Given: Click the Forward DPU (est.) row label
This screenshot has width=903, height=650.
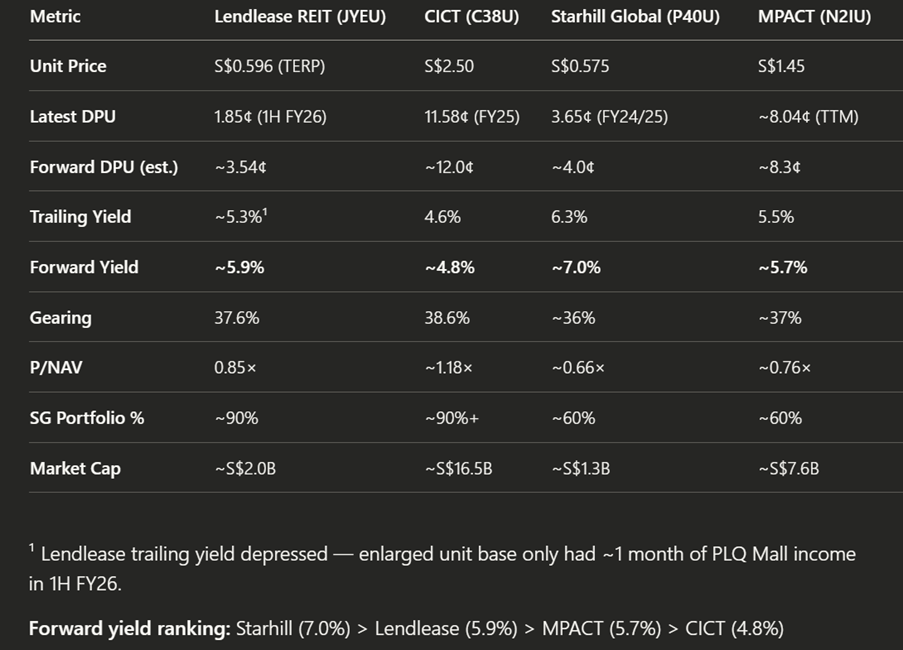Looking at the screenshot, I should tap(103, 167).
